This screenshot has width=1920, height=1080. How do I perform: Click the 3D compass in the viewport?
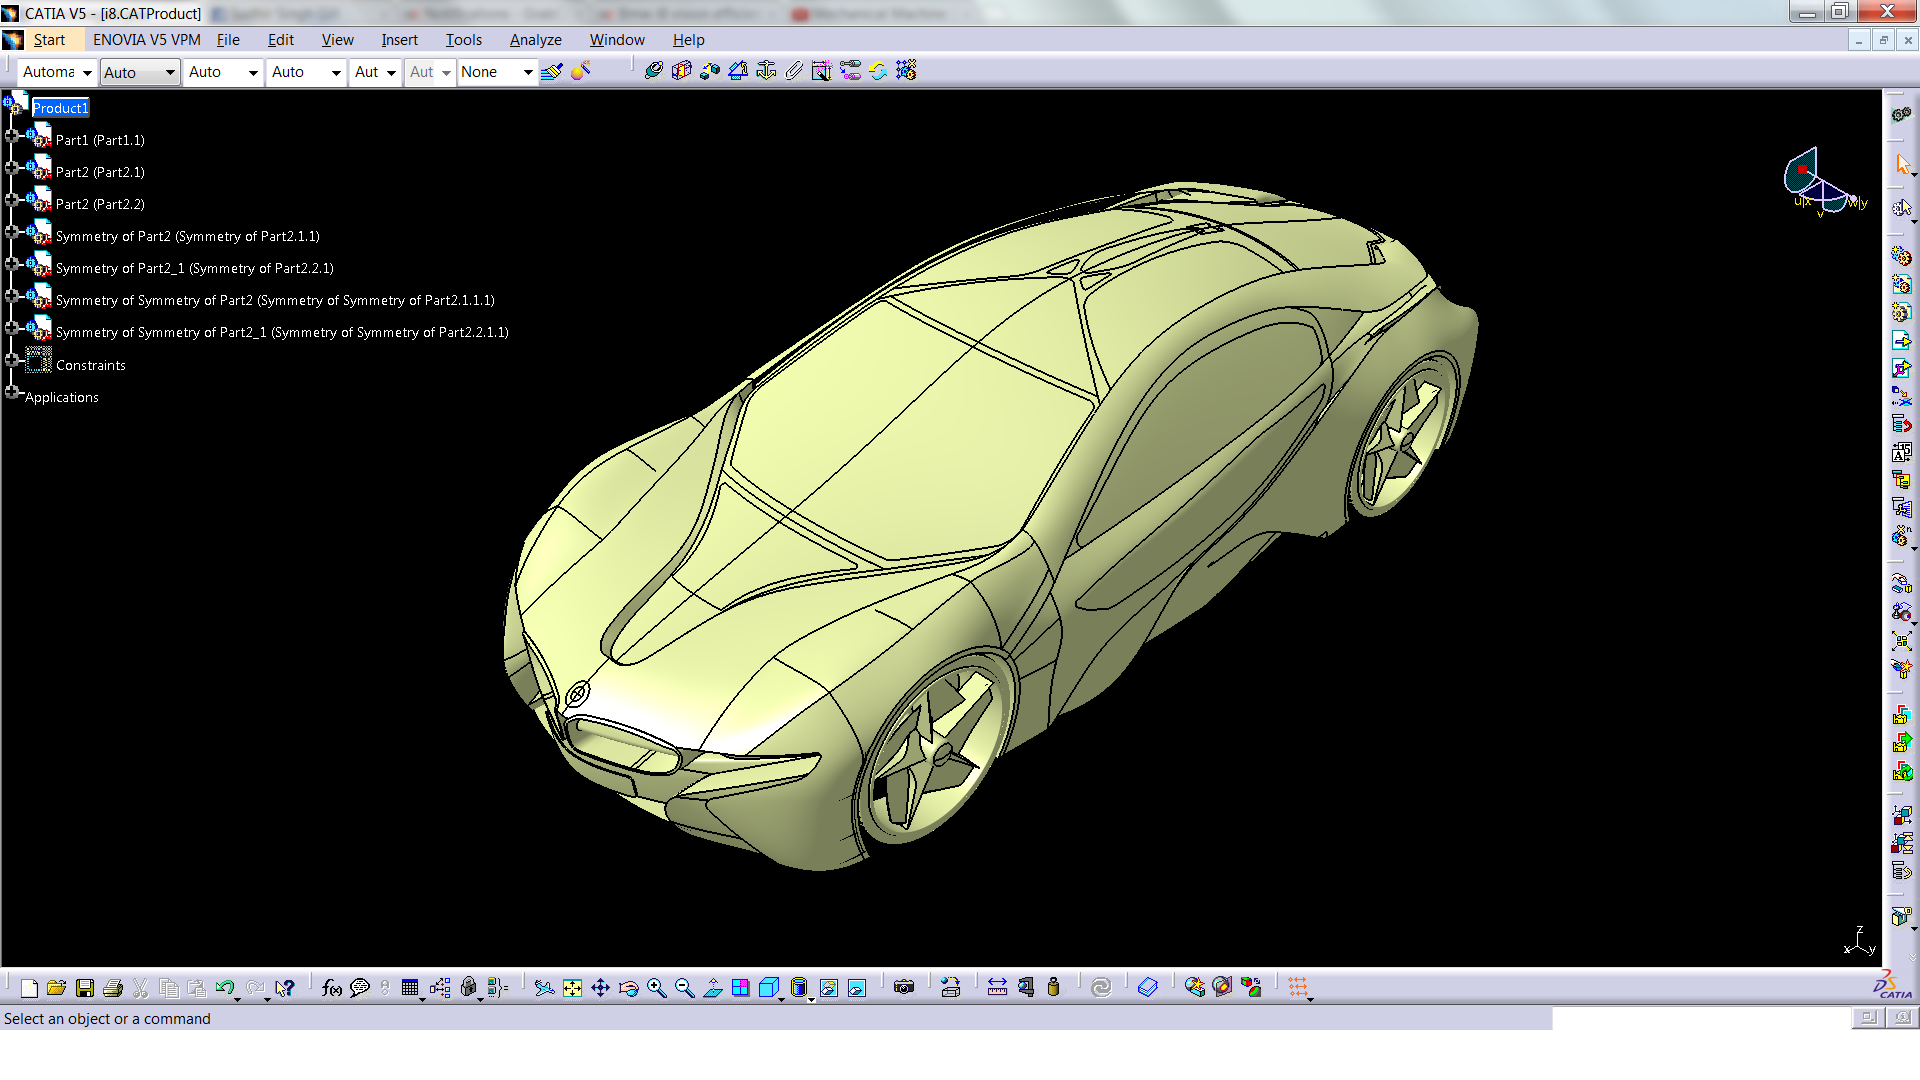1820,182
